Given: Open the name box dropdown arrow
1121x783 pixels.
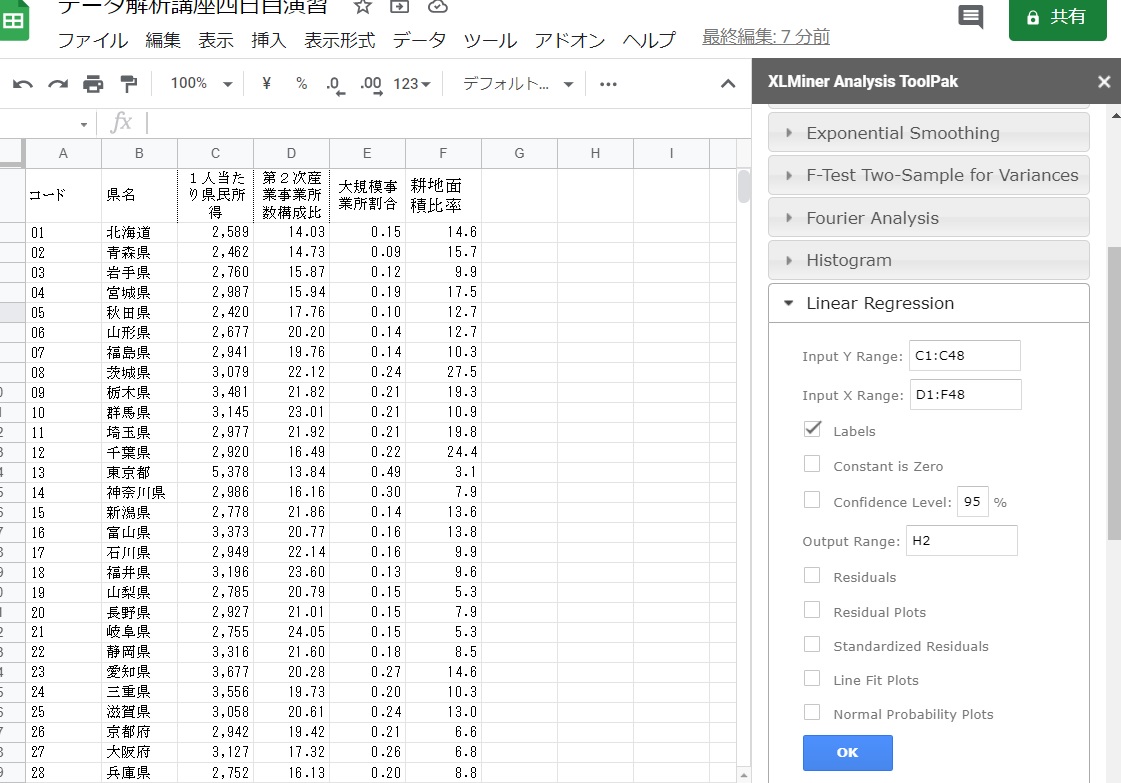Looking at the screenshot, I should point(84,124).
